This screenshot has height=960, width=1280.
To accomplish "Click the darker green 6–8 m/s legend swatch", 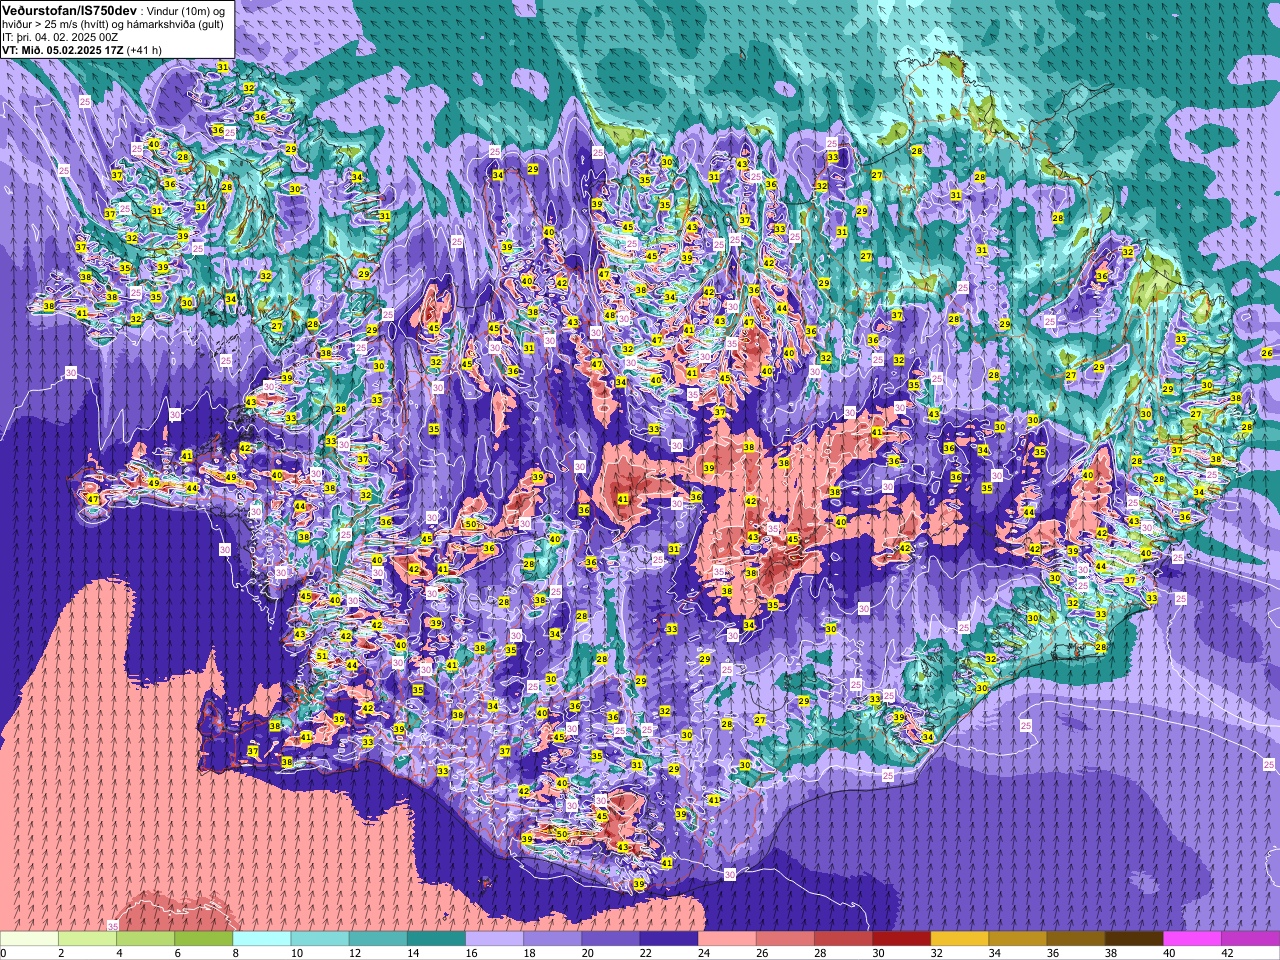I will 204,939.
